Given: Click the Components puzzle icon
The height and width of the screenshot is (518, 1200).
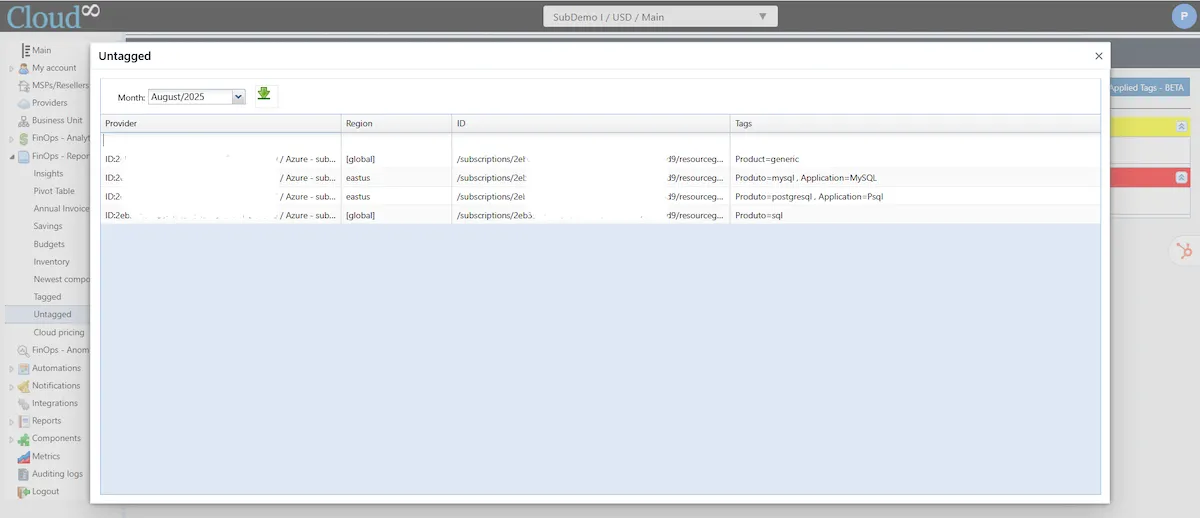Looking at the screenshot, I should coord(24,439).
